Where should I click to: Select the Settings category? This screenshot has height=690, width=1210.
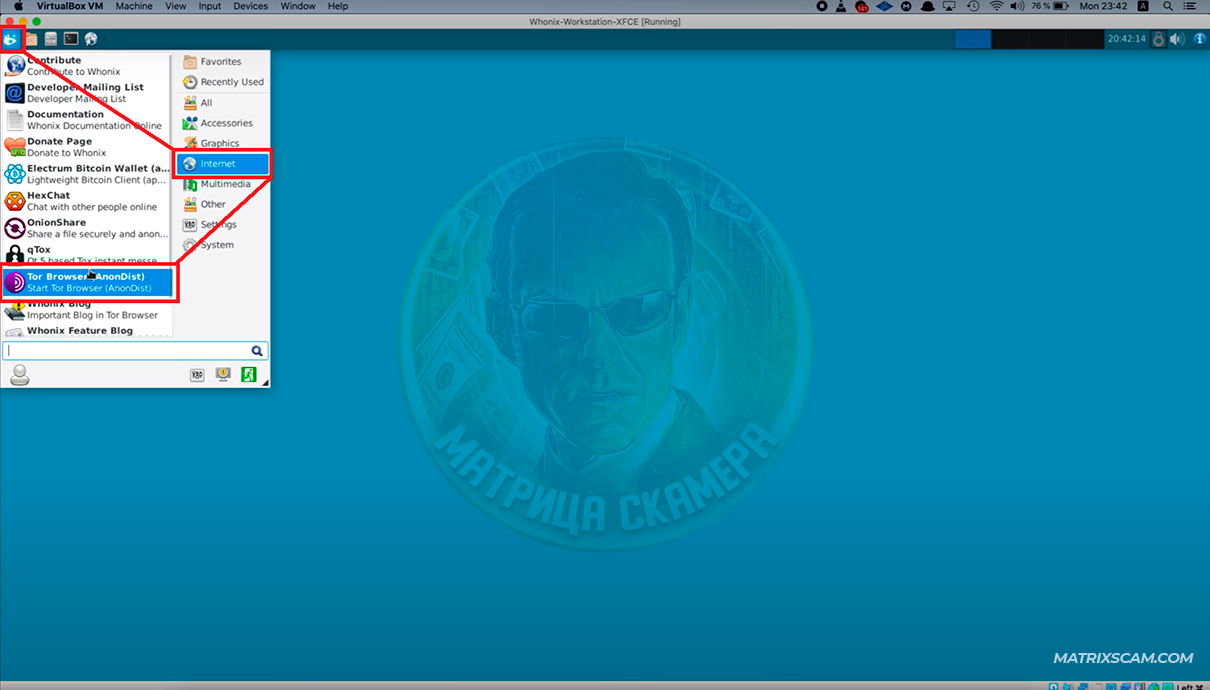click(223, 225)
